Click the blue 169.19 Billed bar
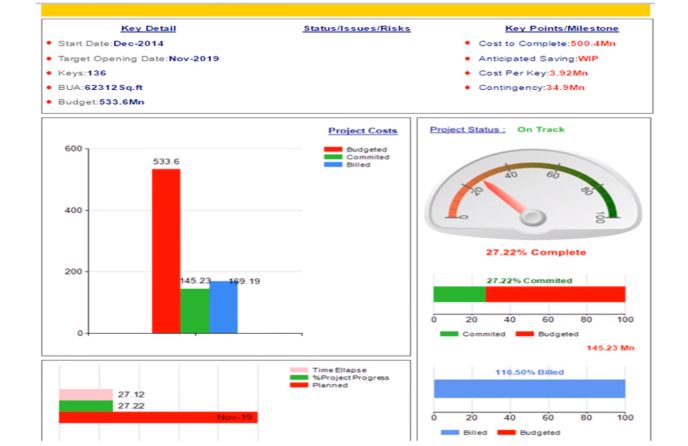This screenshot has height=446, width=688. [x=224, y=307]
